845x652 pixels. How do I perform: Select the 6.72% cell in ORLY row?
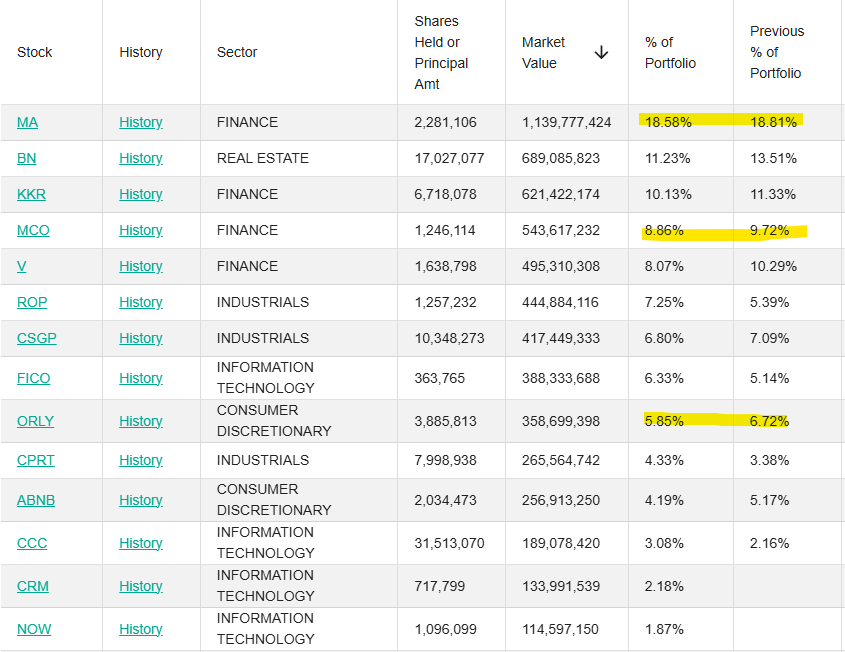tap(770, 421)
